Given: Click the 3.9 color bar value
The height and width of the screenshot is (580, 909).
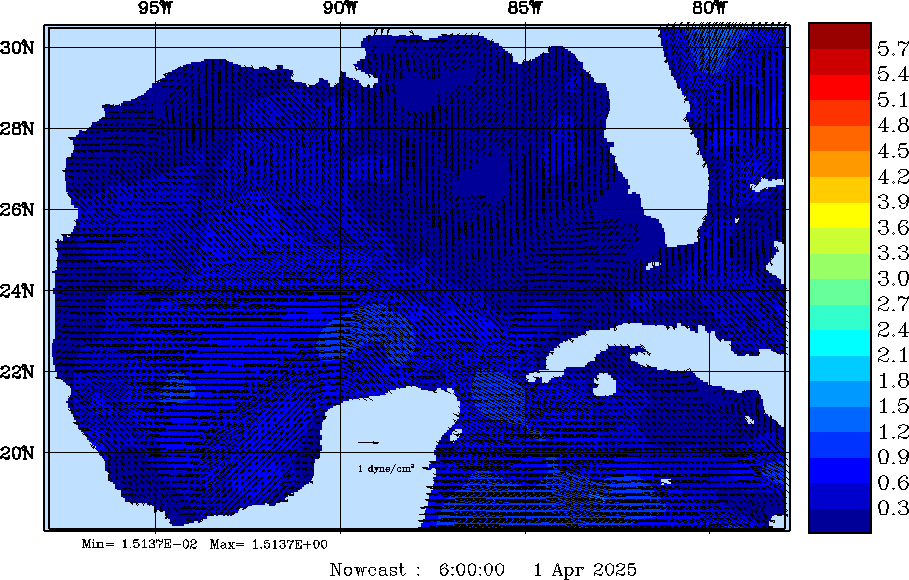Looking at the screenshot, I should click(x=893, y=202).
